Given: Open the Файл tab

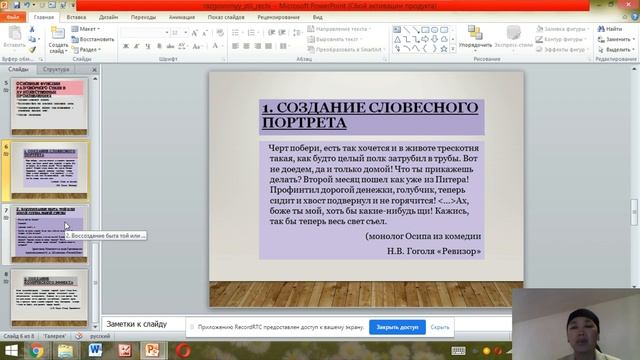Looking at the screenshot, I should [13, 17].
